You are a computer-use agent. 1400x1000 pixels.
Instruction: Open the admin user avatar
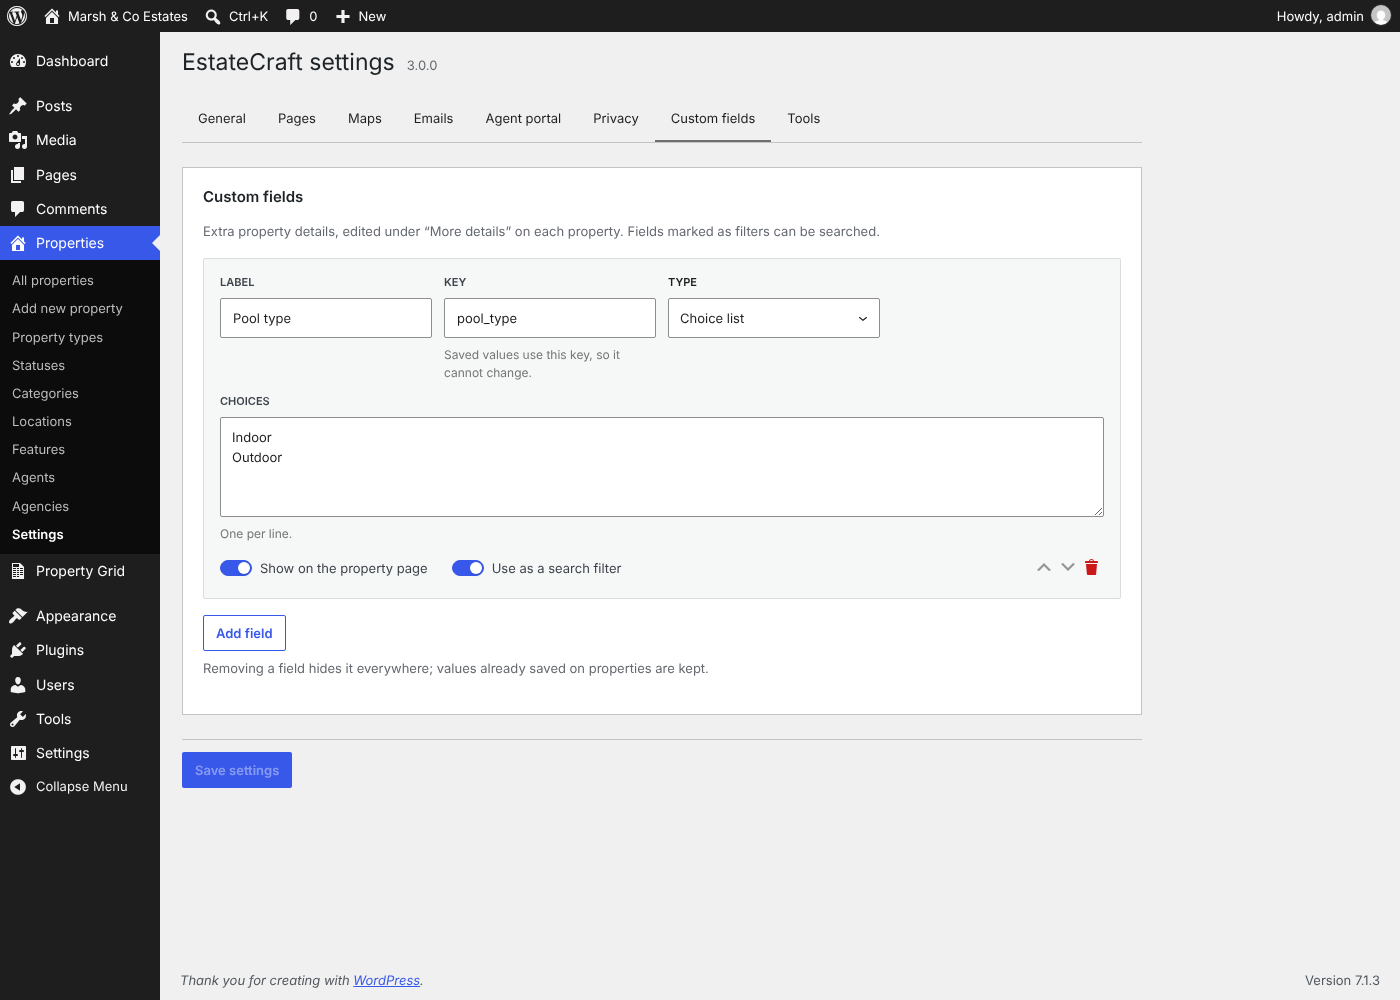[x=1381, y=16]
